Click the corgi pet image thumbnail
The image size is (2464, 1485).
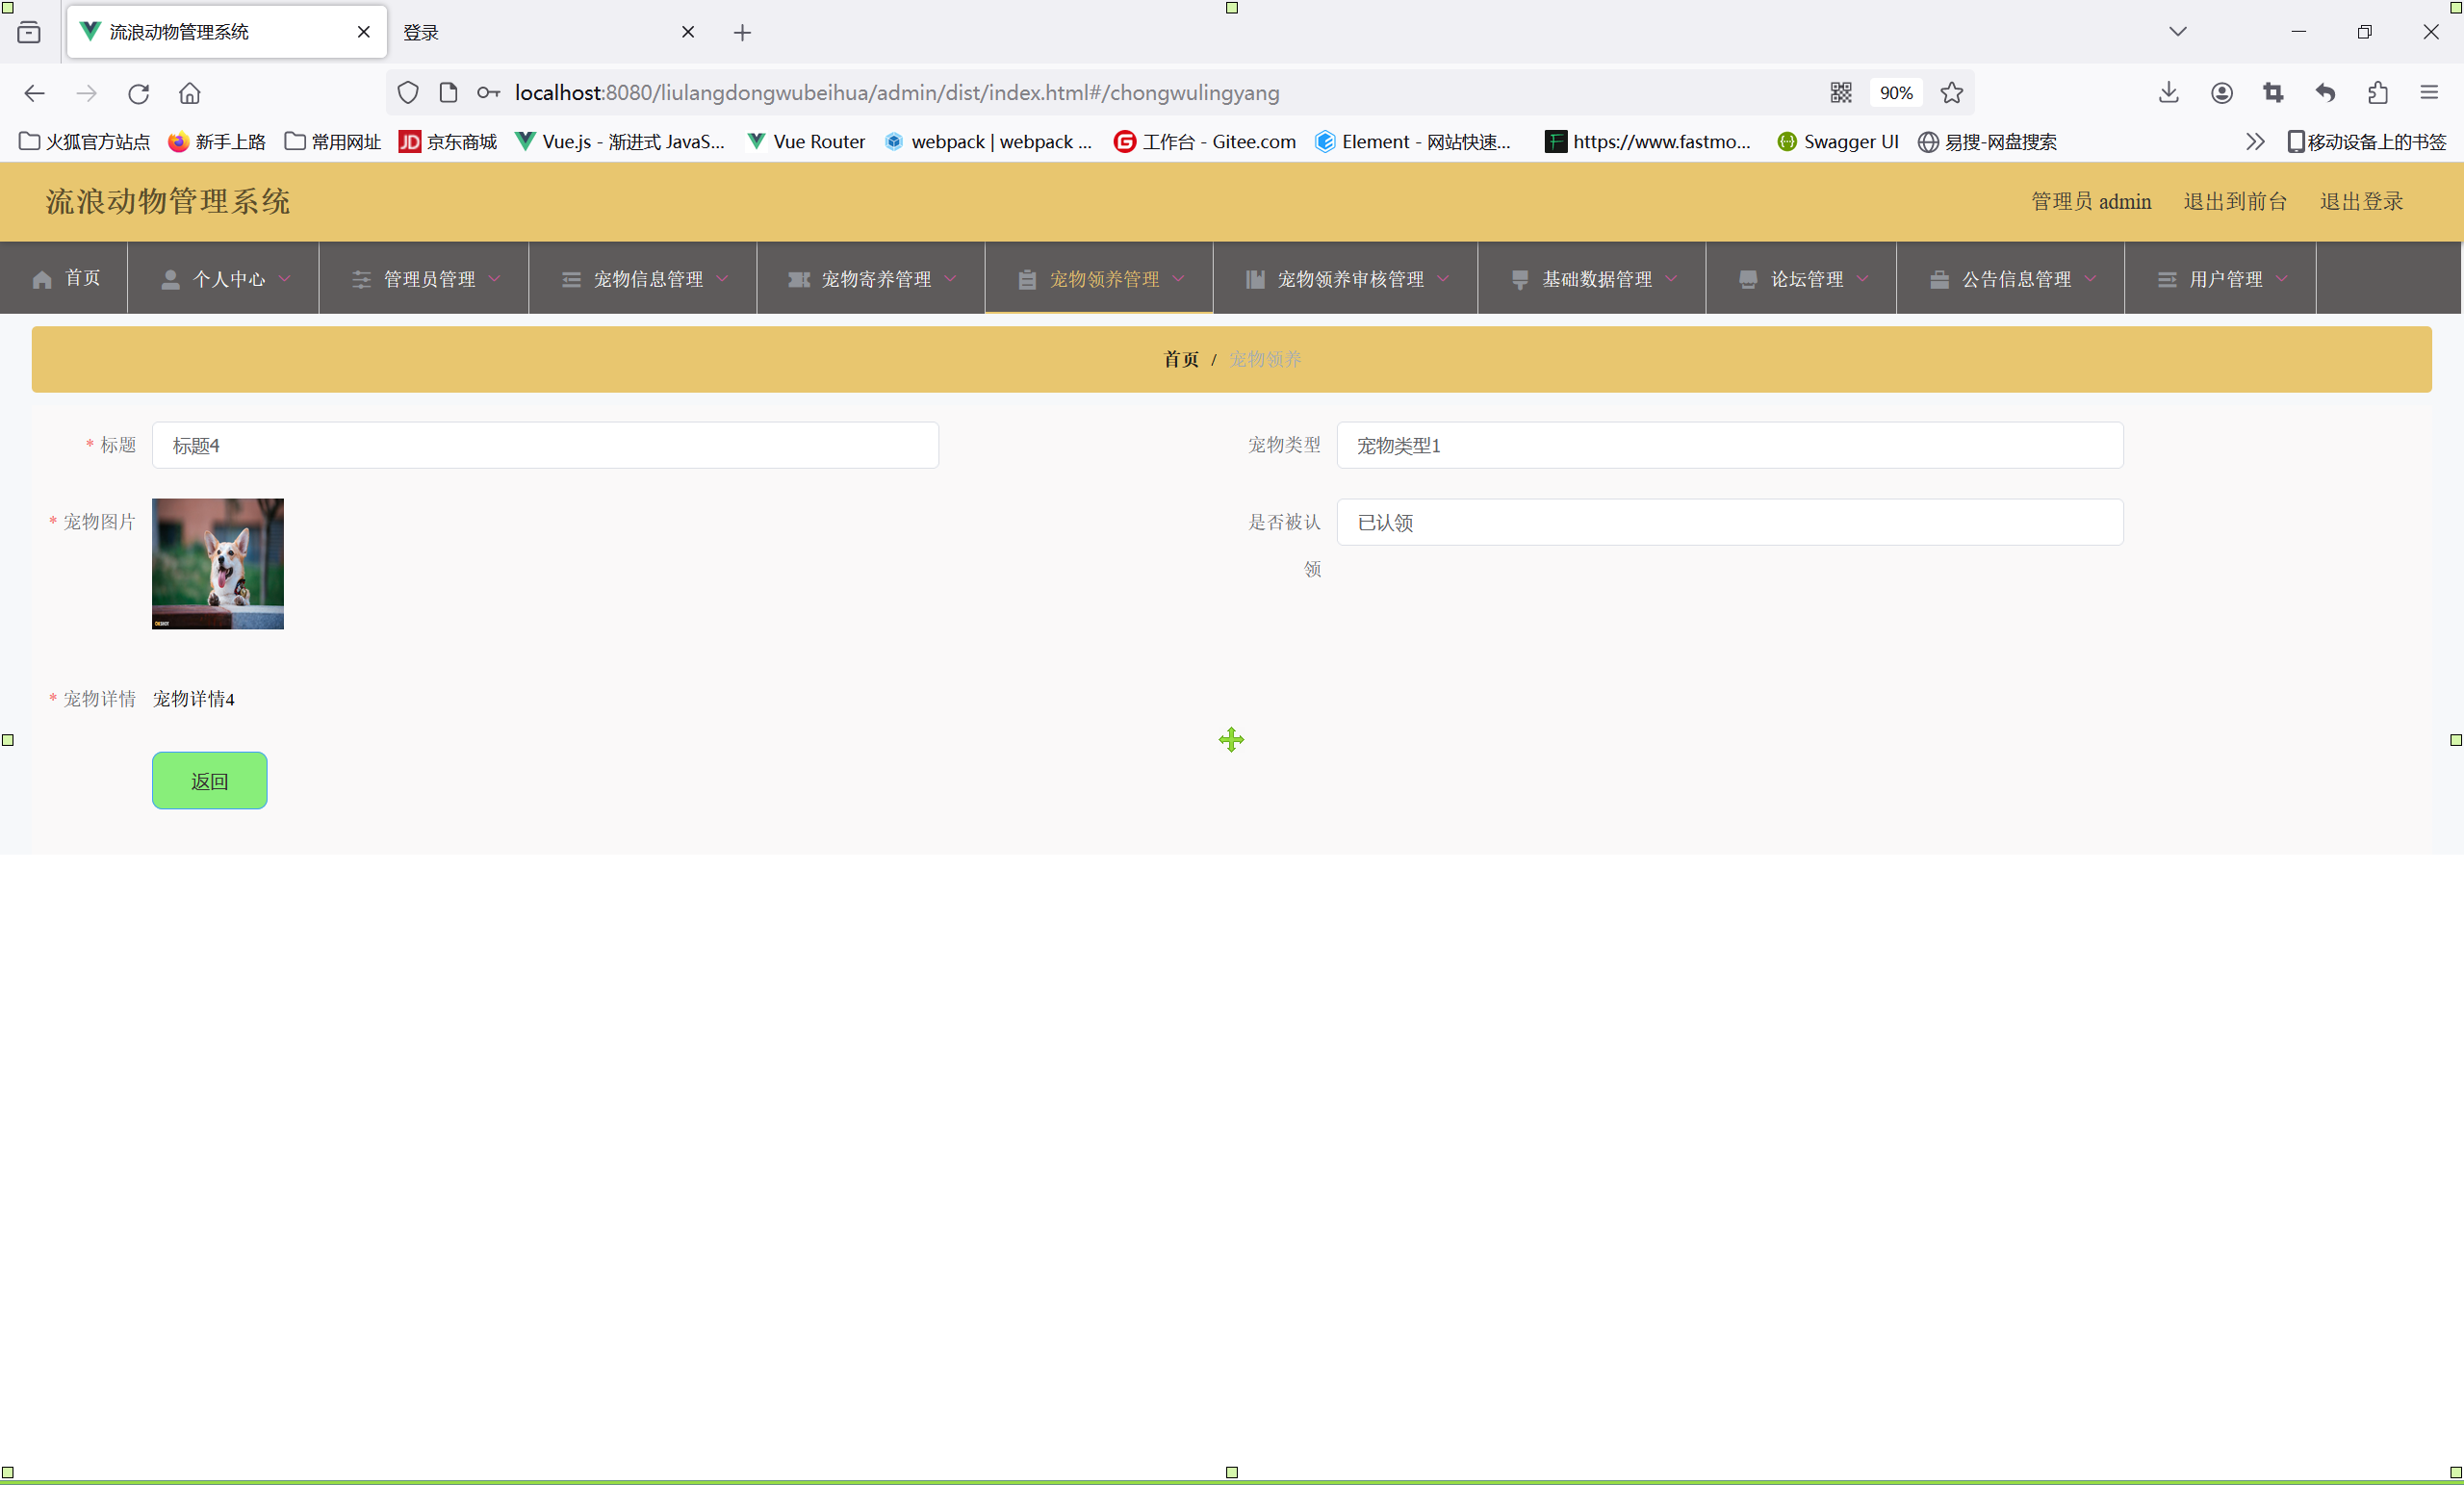(x=218, y=564)
